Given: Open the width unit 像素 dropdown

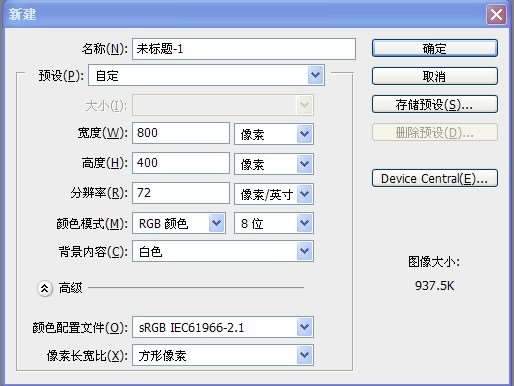Looking at the screenshot, I should [x=274, y=134].
